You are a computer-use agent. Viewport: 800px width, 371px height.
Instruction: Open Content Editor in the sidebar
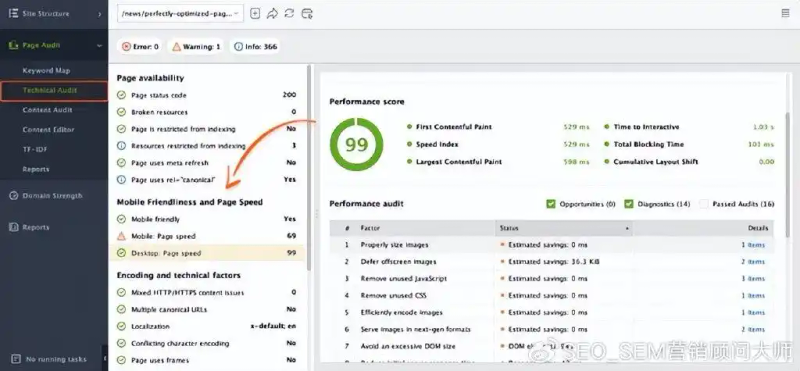coord(48,130)
